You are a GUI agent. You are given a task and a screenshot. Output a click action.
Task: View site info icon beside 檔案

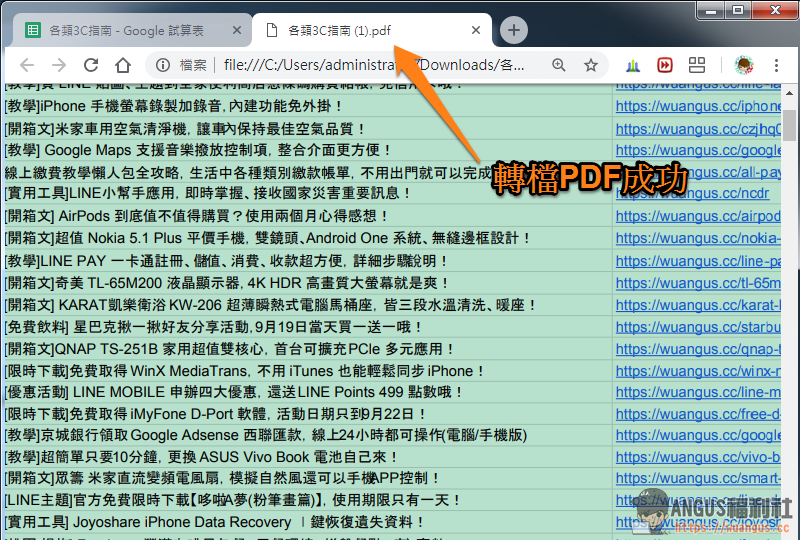pos(163,65)
